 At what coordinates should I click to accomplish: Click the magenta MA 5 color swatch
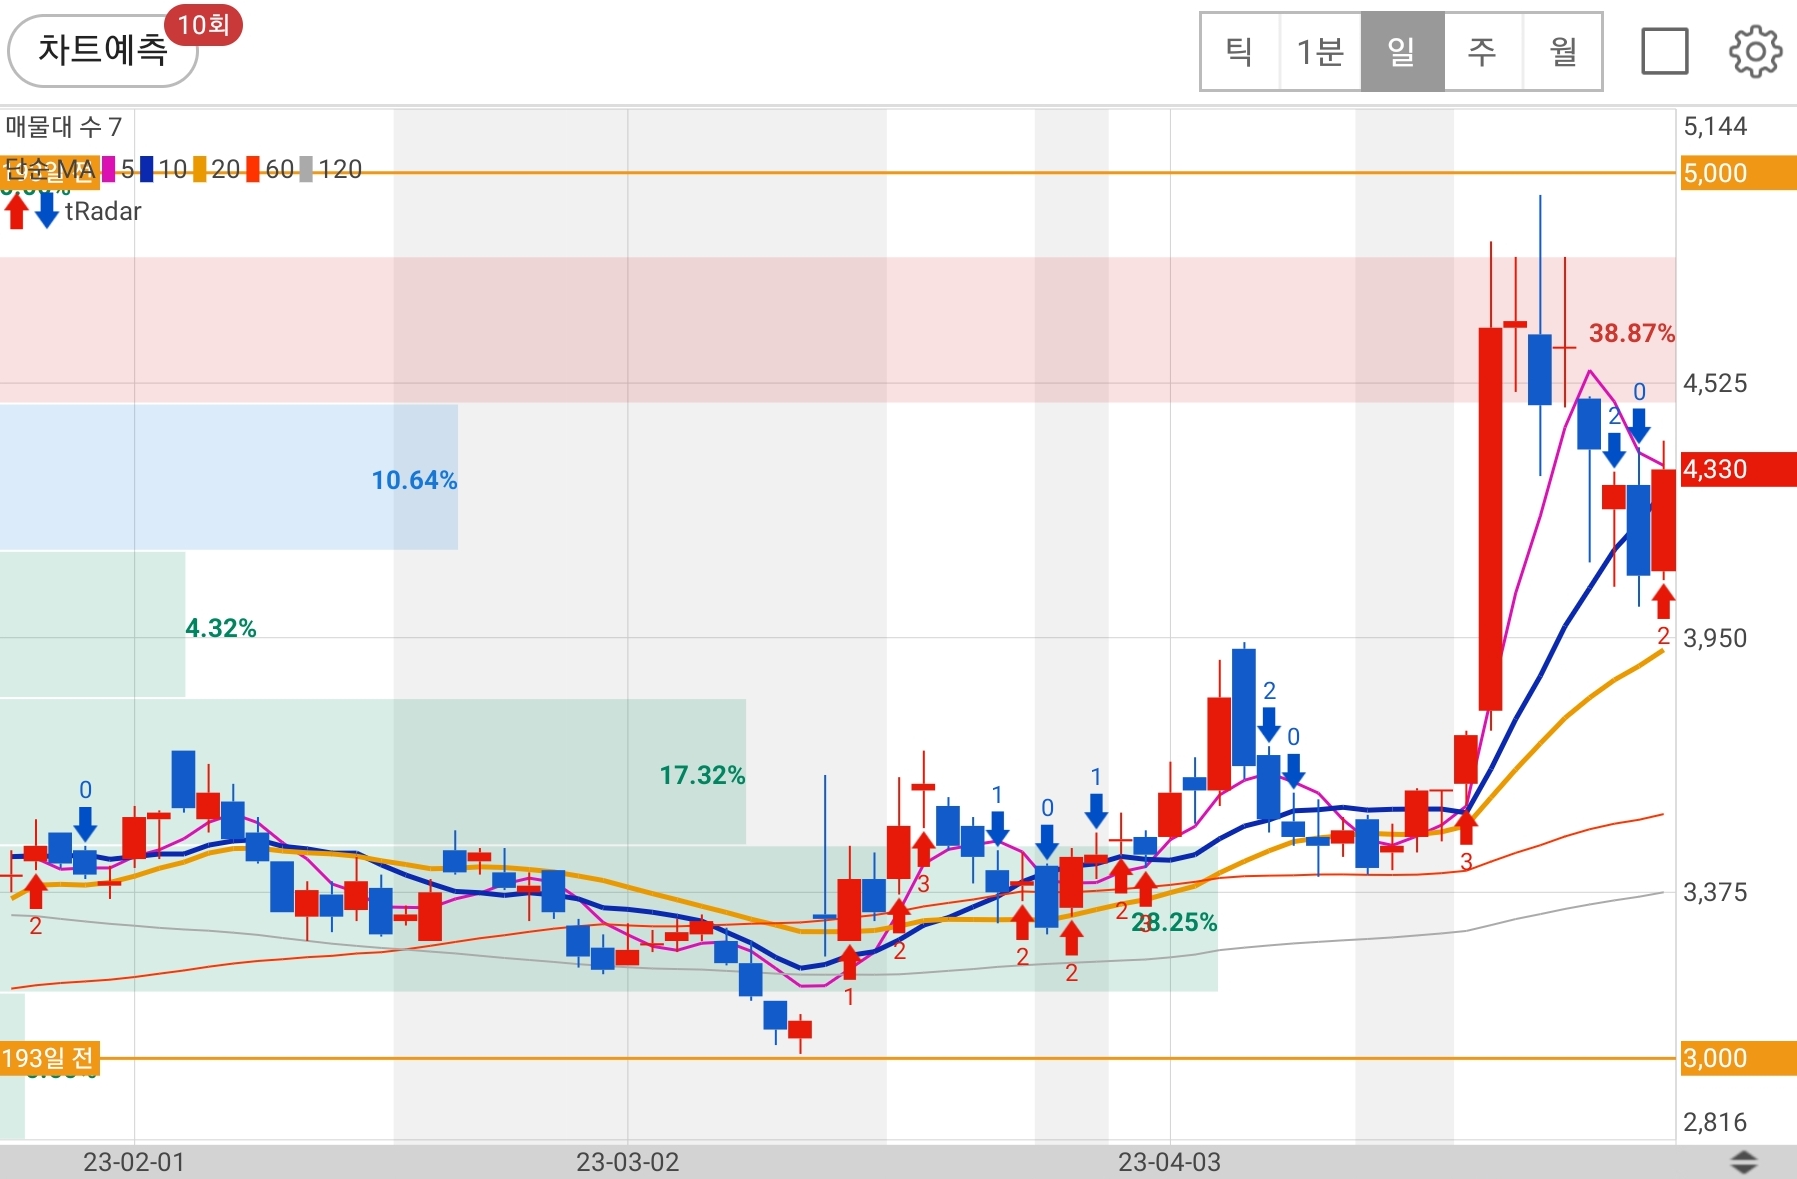pos(109,169)
